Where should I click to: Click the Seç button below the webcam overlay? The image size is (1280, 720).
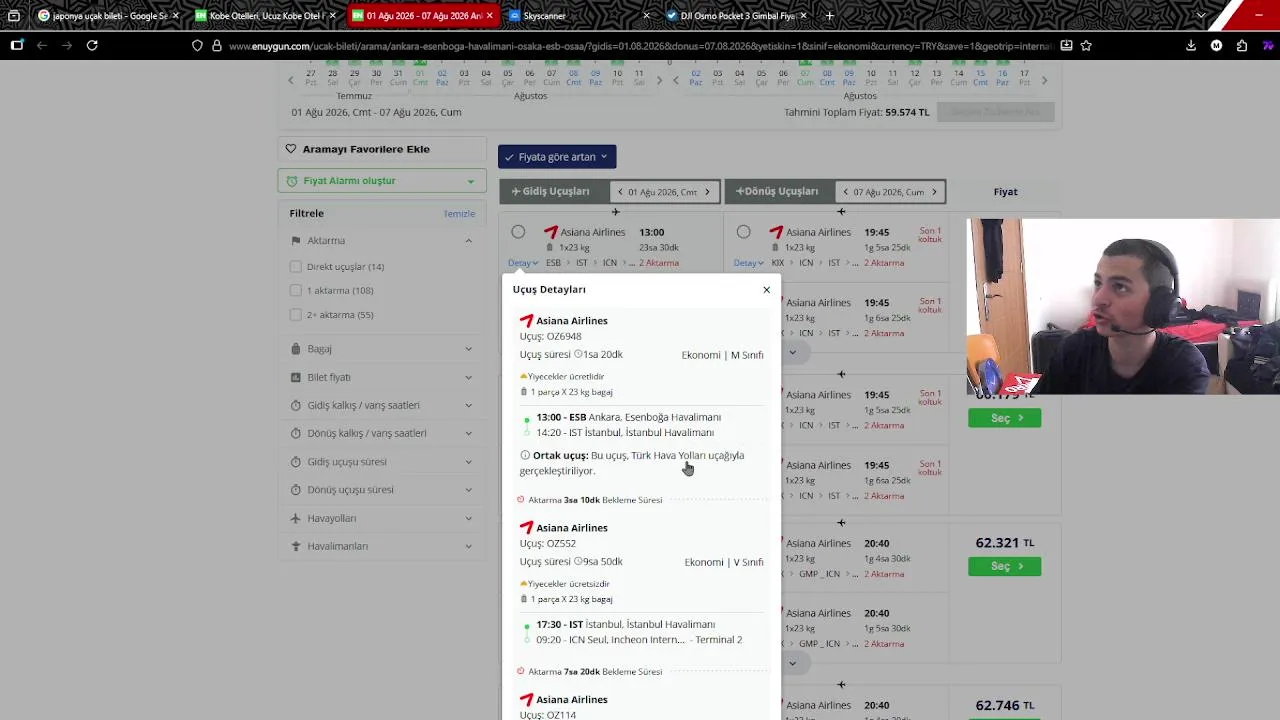pyautogui.click(x=1004, y=418)
